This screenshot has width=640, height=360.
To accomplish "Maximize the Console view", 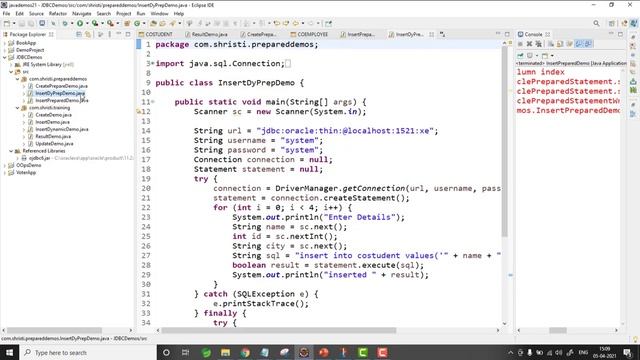I will 620,34.
